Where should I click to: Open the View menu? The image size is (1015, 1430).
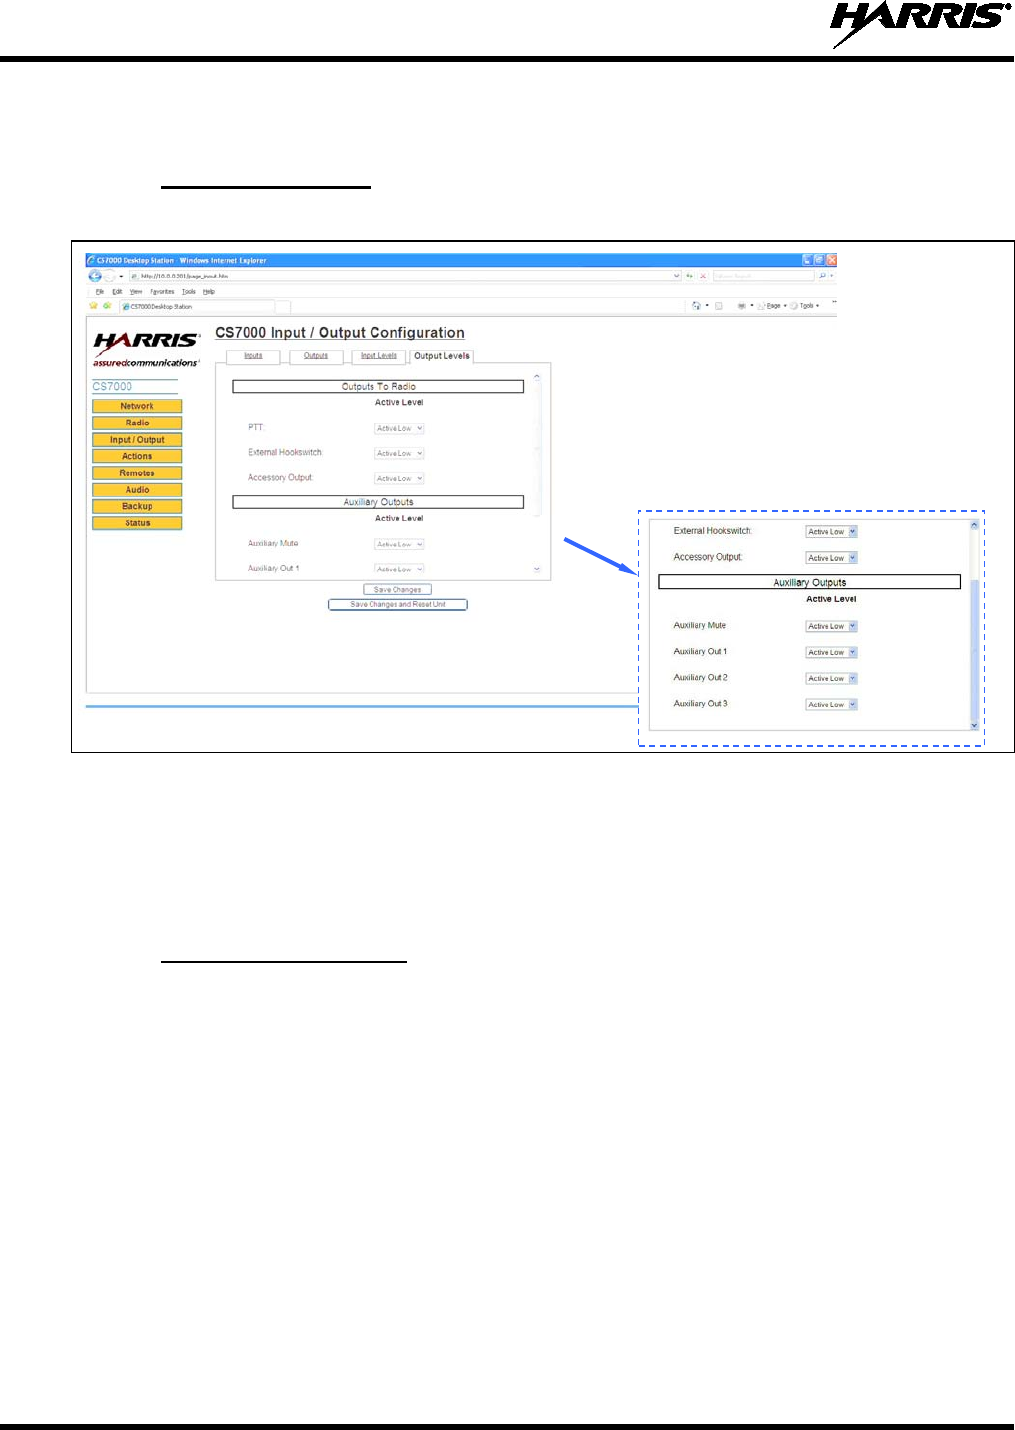point(136,292)
